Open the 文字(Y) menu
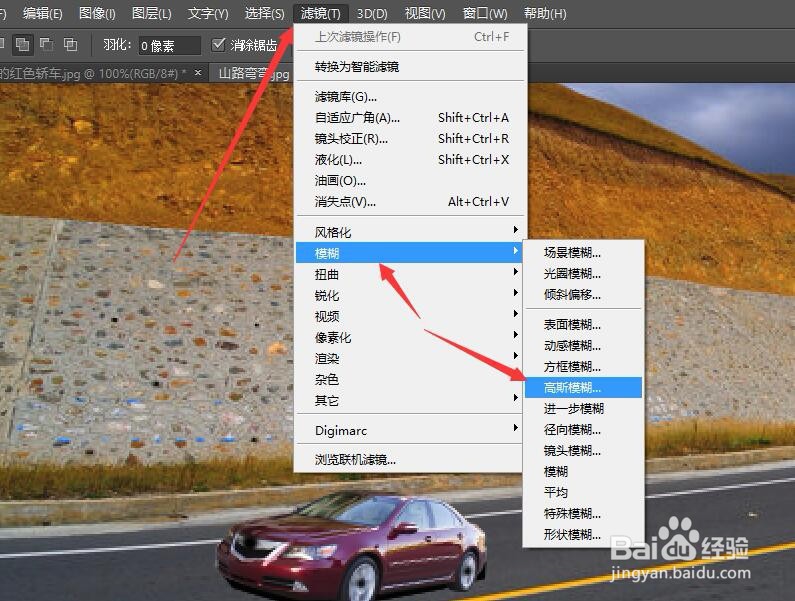The width and height of the screenshot is (795, 601). (207, 13)
